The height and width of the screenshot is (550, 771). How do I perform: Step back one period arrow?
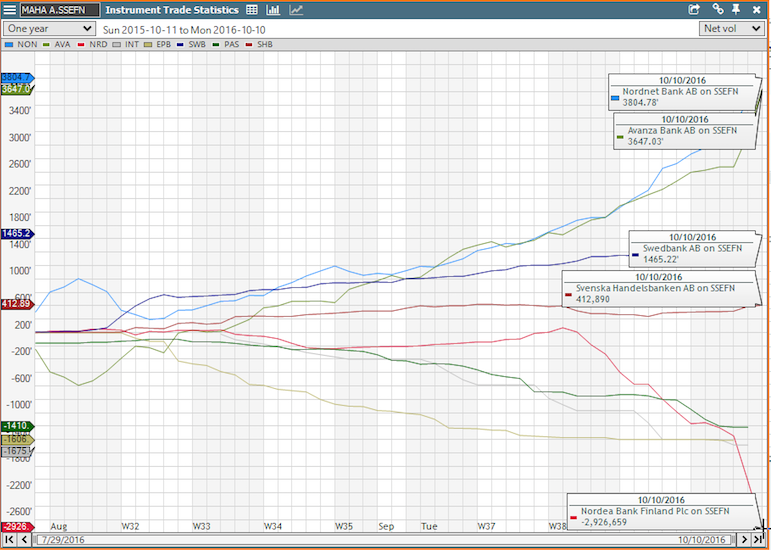tap(25, 539)
